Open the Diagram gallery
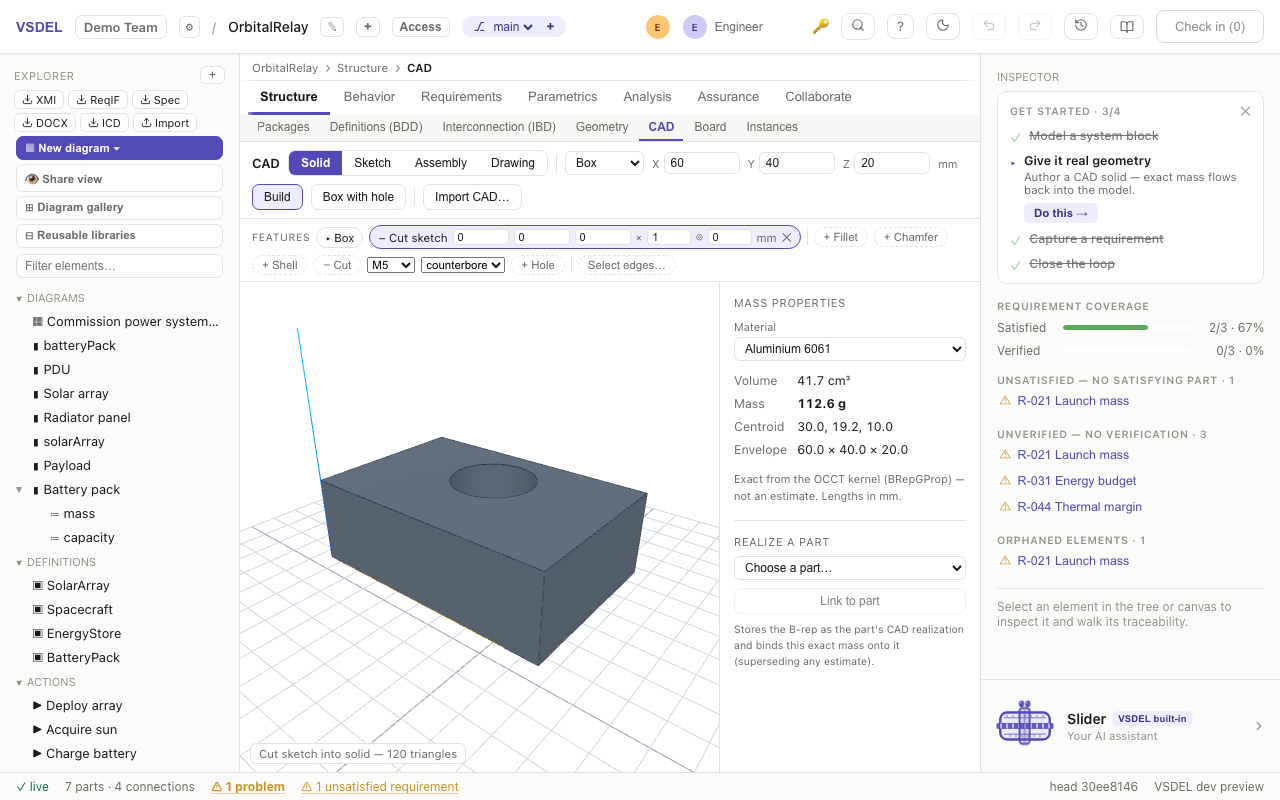 point(119,207)
